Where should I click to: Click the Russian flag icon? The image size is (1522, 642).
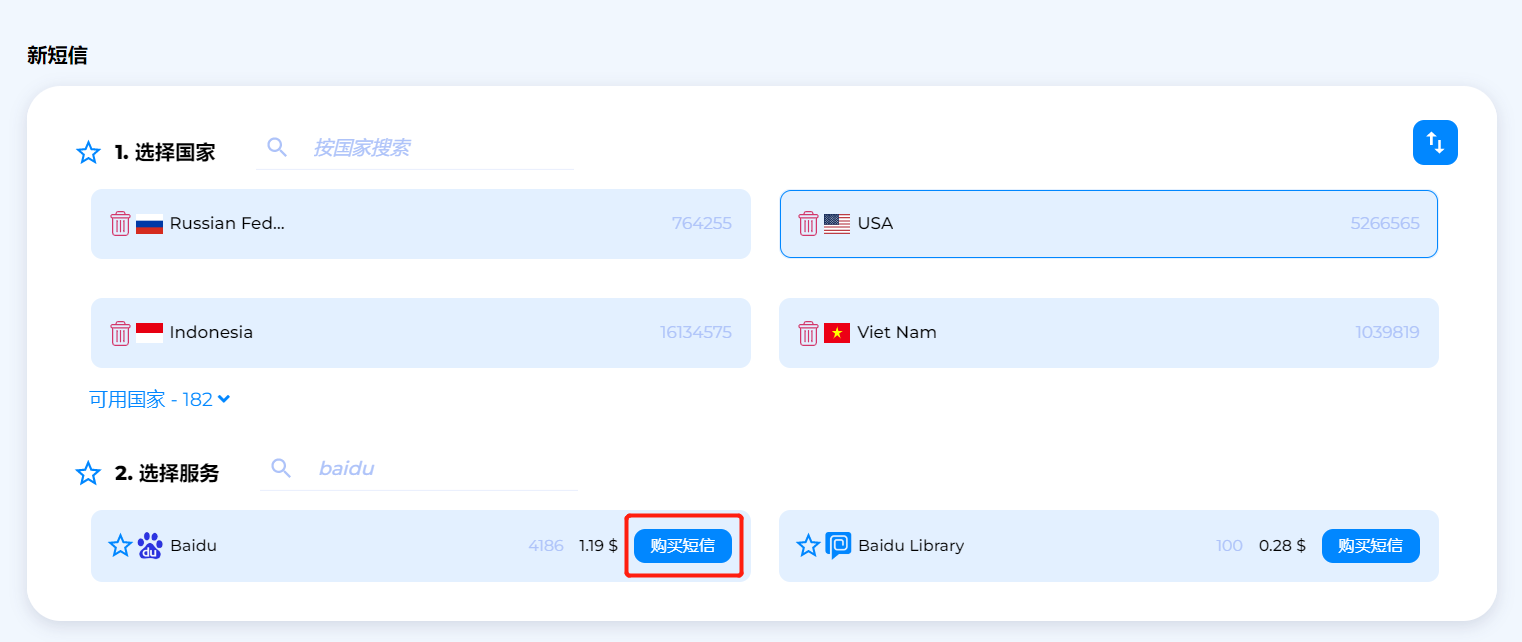[x=149, y=224]
